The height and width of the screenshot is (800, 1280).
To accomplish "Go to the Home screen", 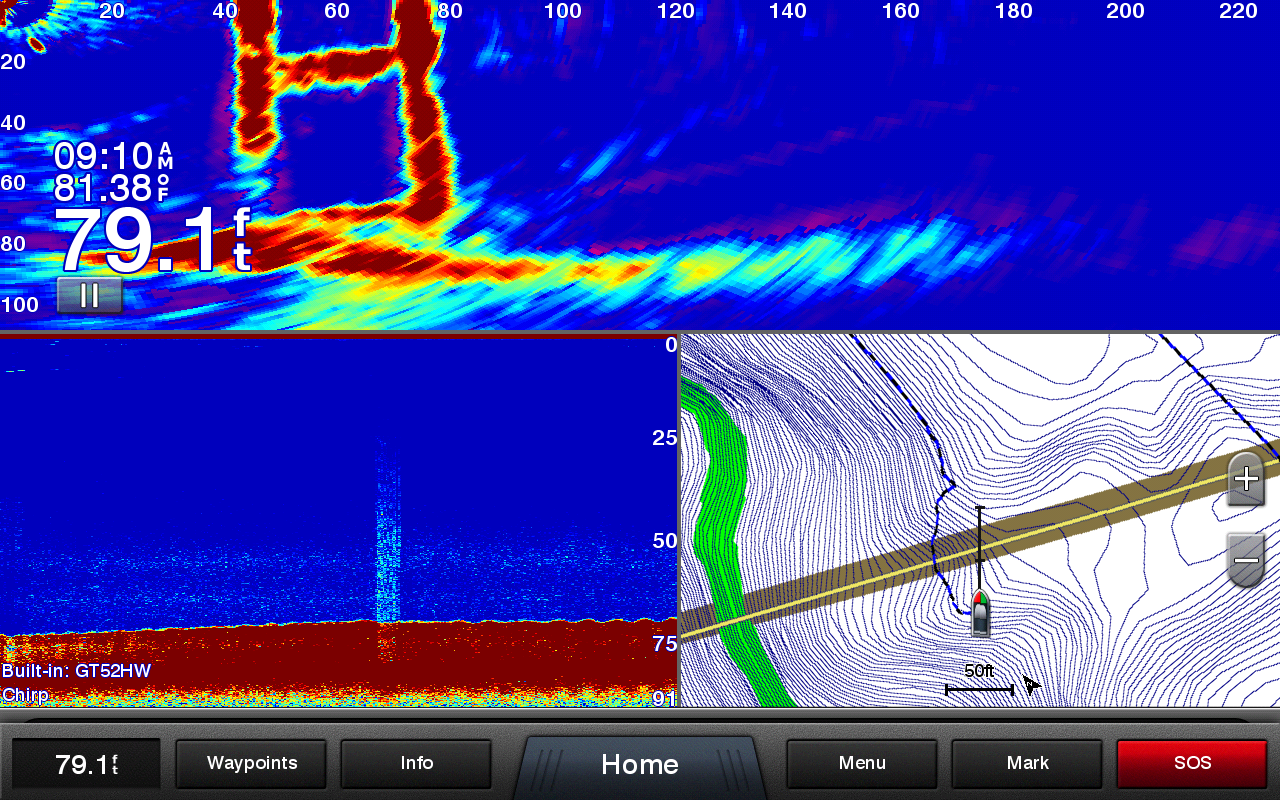I will (x=639, y=765).
